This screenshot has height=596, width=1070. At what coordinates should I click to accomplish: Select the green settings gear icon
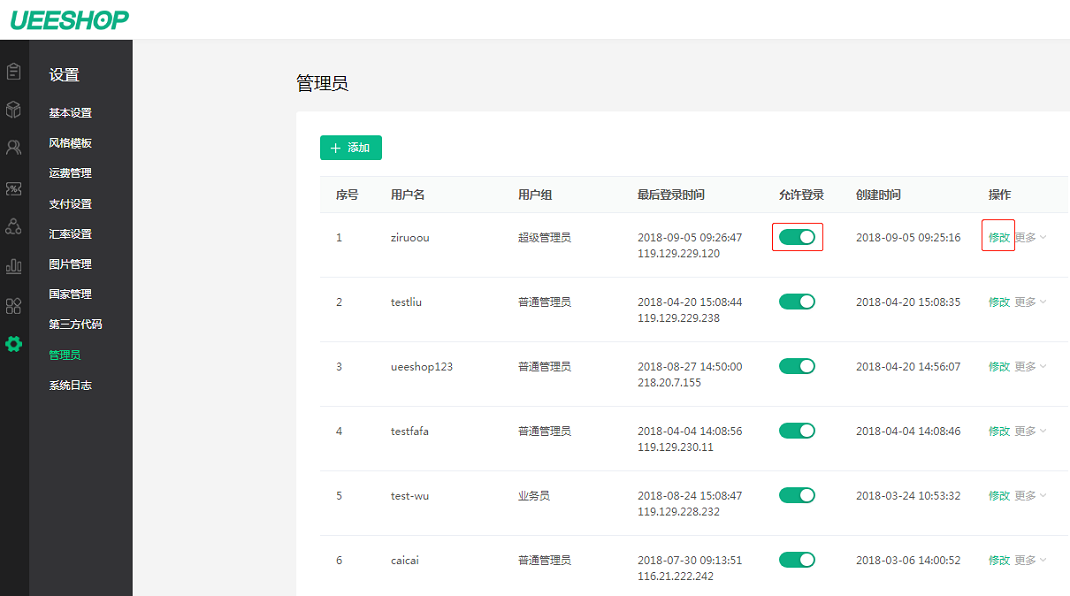[14, 344]
